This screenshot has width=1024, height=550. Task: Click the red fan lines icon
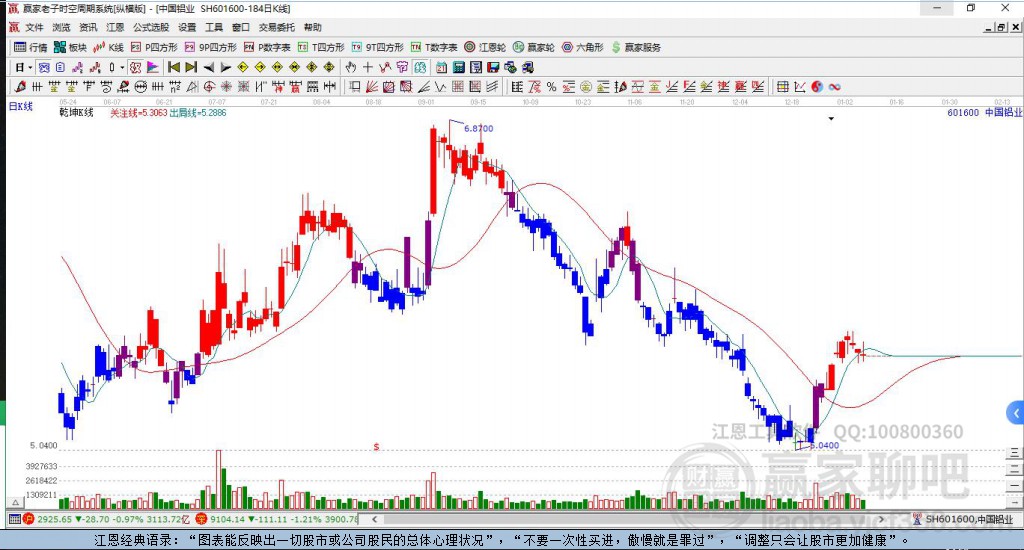tap(372, 86)
